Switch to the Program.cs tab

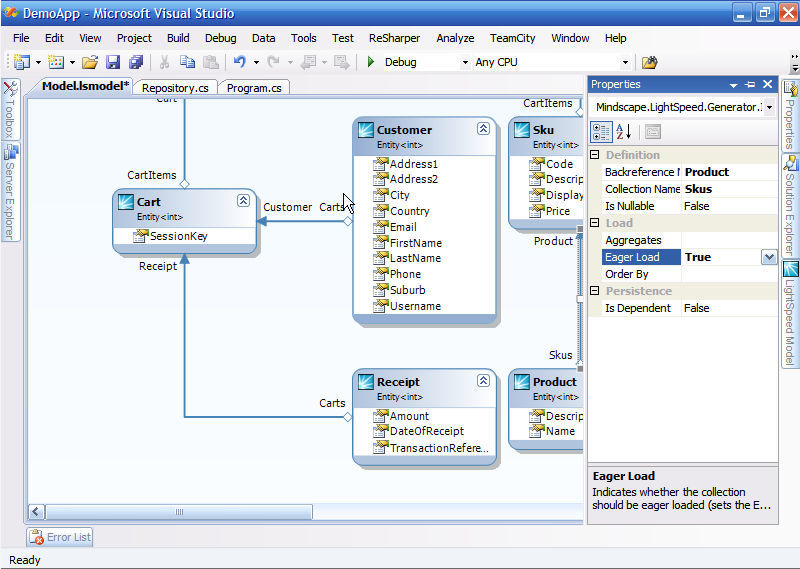[254, 88]
